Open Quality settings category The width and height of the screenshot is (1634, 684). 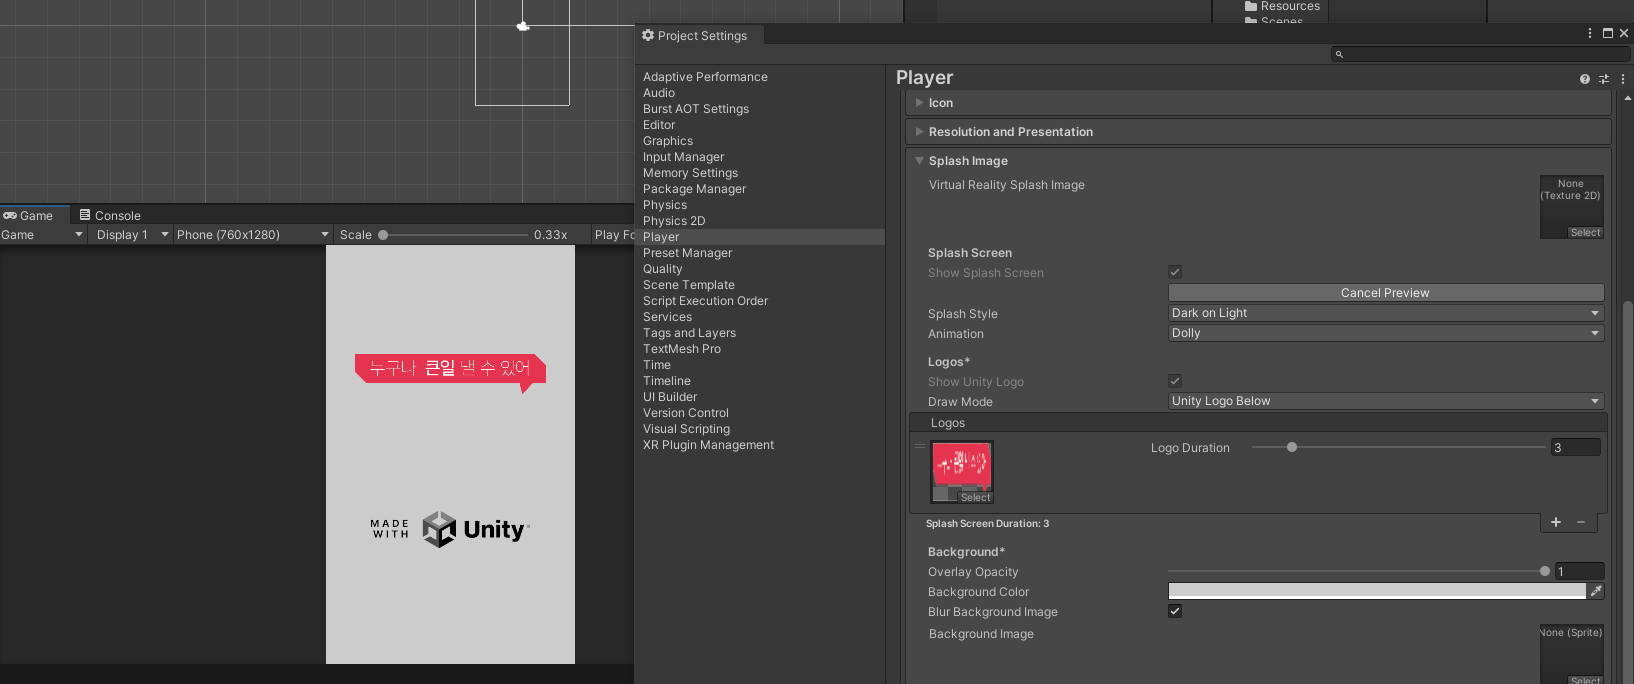click(663, 269)
